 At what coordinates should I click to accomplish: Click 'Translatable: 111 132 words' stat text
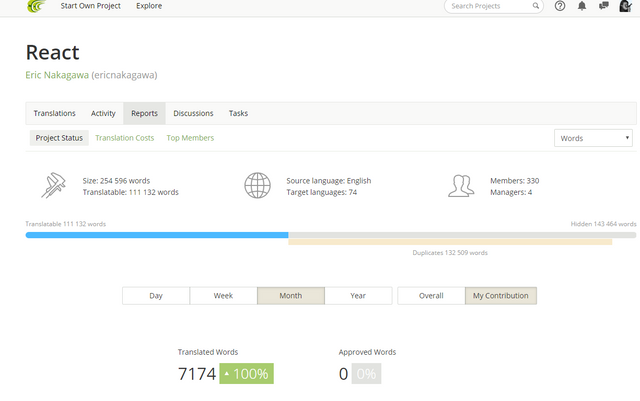(131, 192)
